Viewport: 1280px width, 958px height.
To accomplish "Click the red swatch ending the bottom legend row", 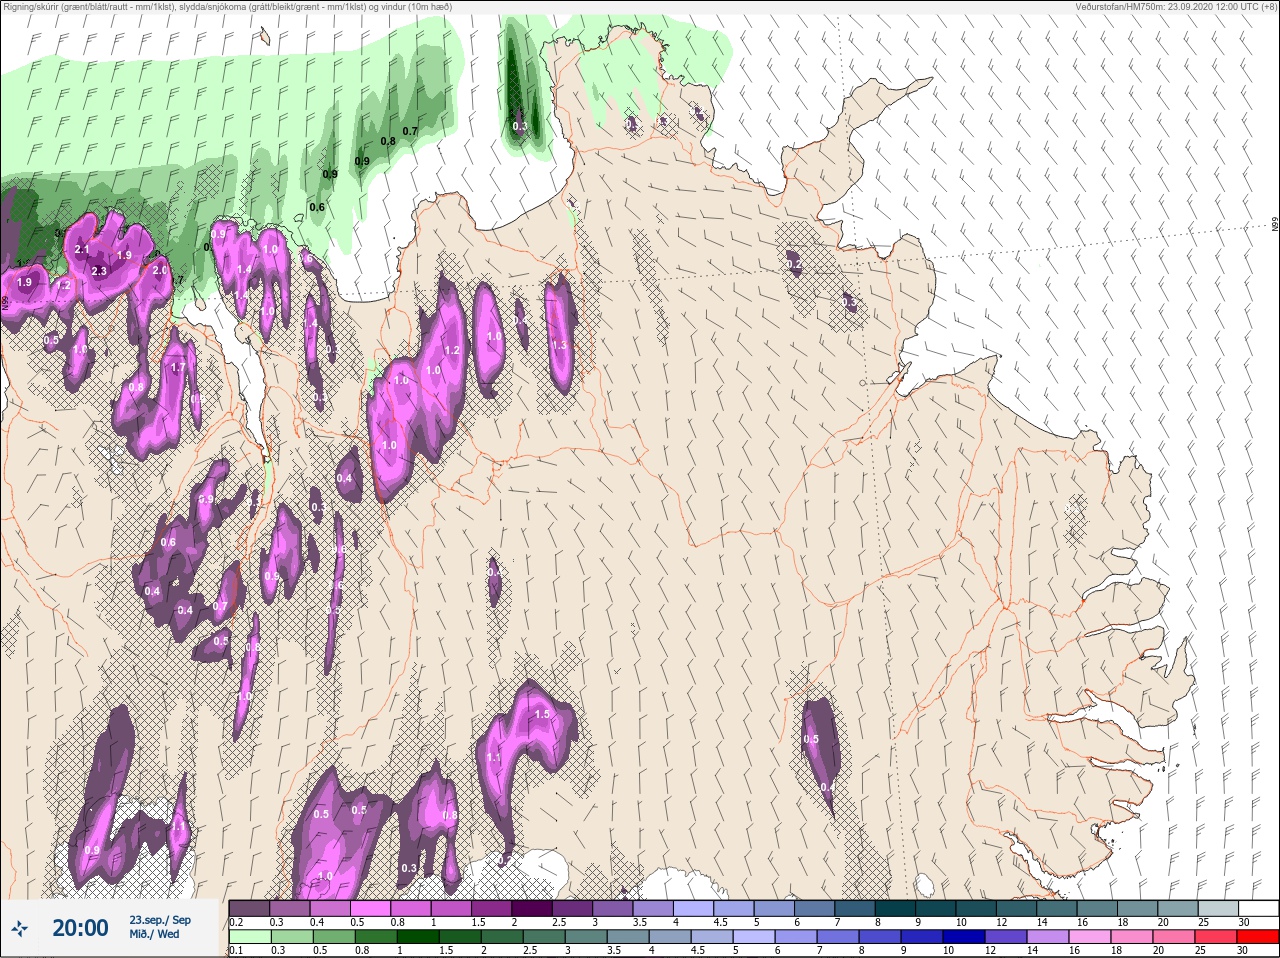I will tap(1259, 937).
